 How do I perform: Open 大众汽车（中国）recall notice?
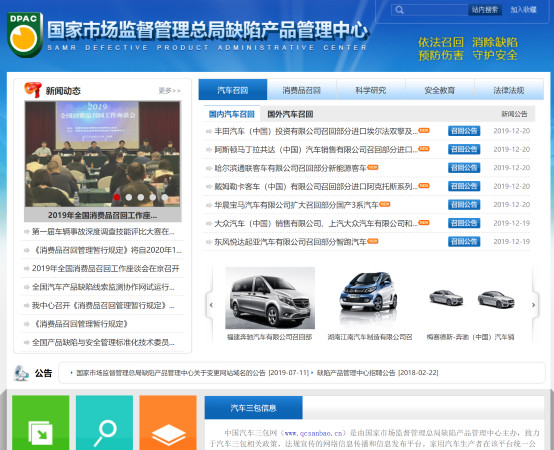point(316,223)
